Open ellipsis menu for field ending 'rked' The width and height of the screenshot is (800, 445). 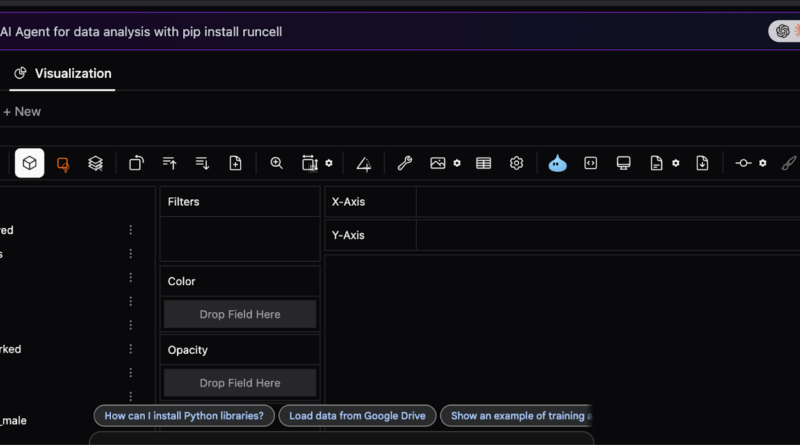pos(131,349)
